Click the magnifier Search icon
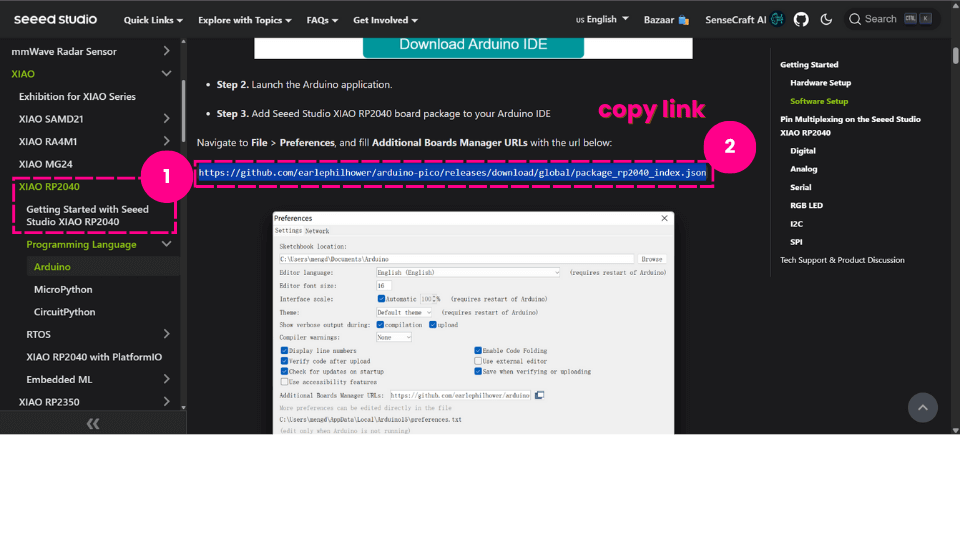The image size is (960, 540). tap(855, 19)
